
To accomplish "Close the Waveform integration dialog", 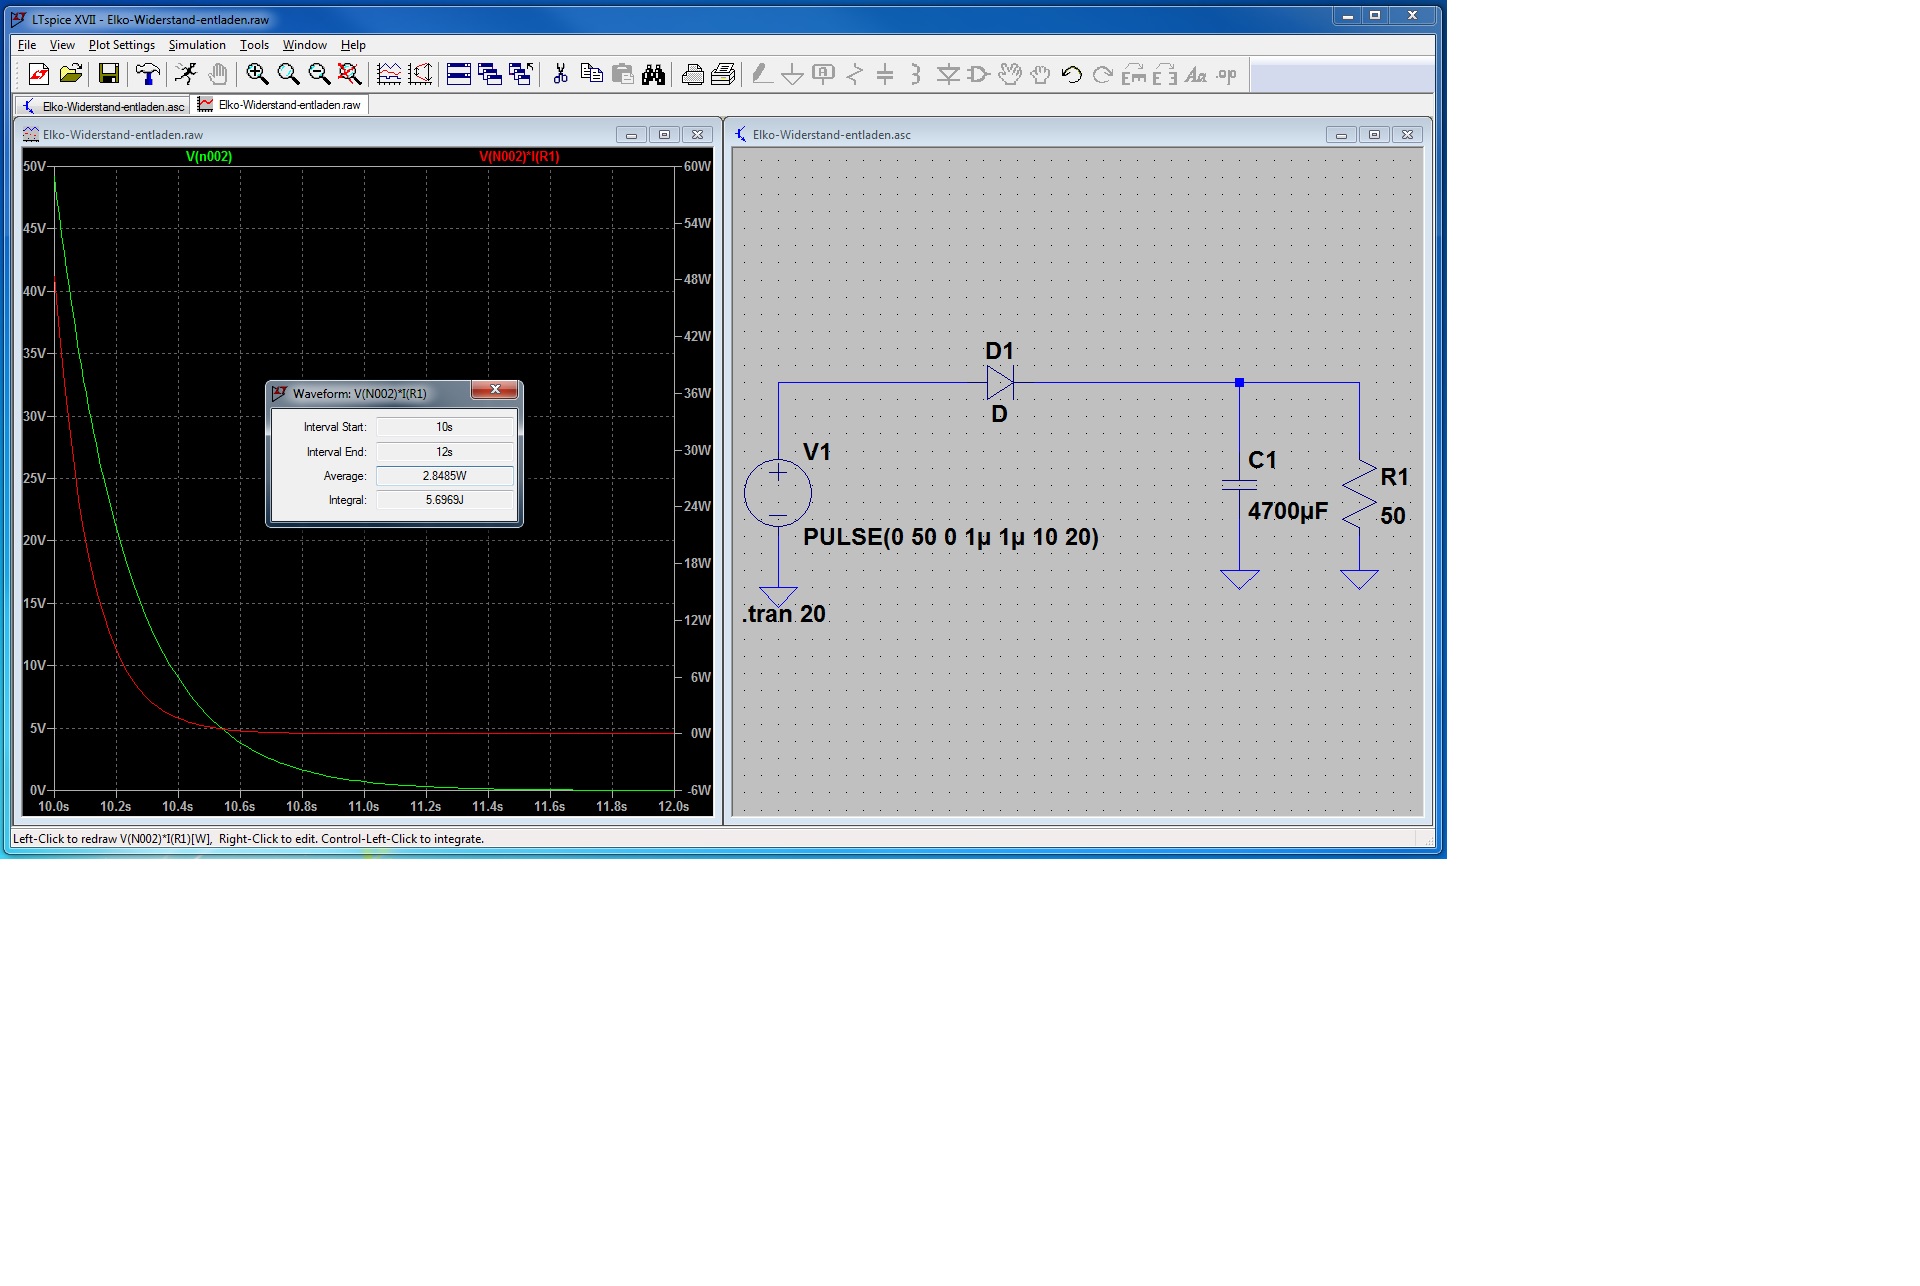I will pyautogui.click(x=494, y=390).
